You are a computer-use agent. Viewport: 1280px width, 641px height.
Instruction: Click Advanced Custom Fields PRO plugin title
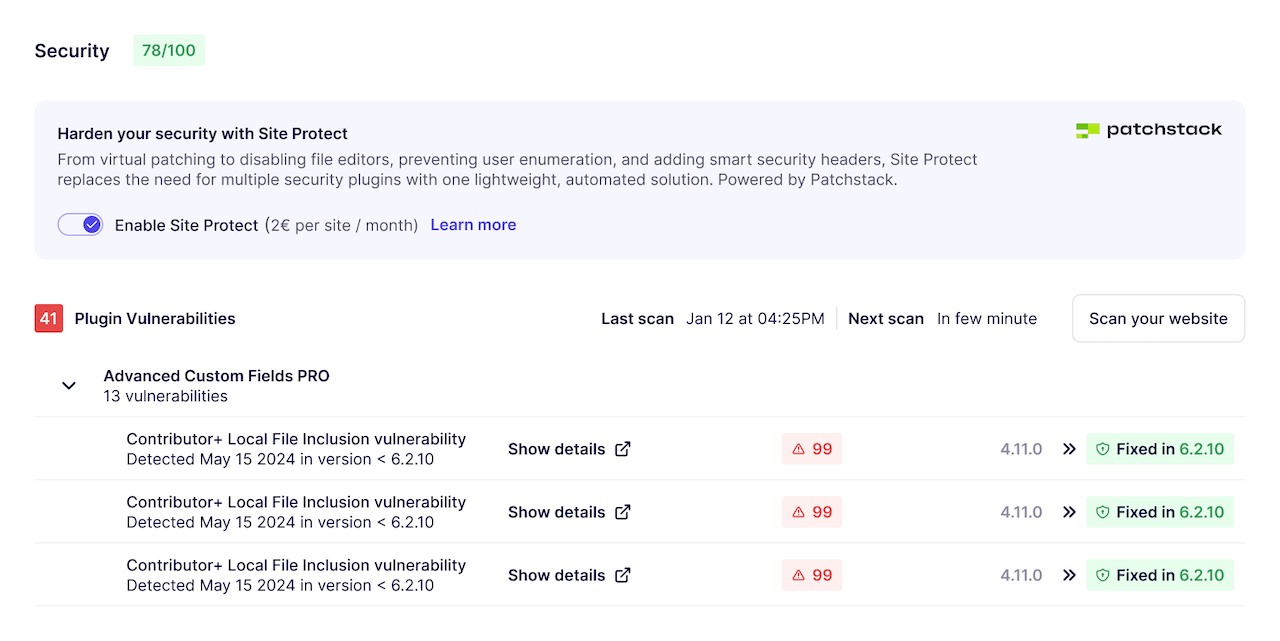216,376
